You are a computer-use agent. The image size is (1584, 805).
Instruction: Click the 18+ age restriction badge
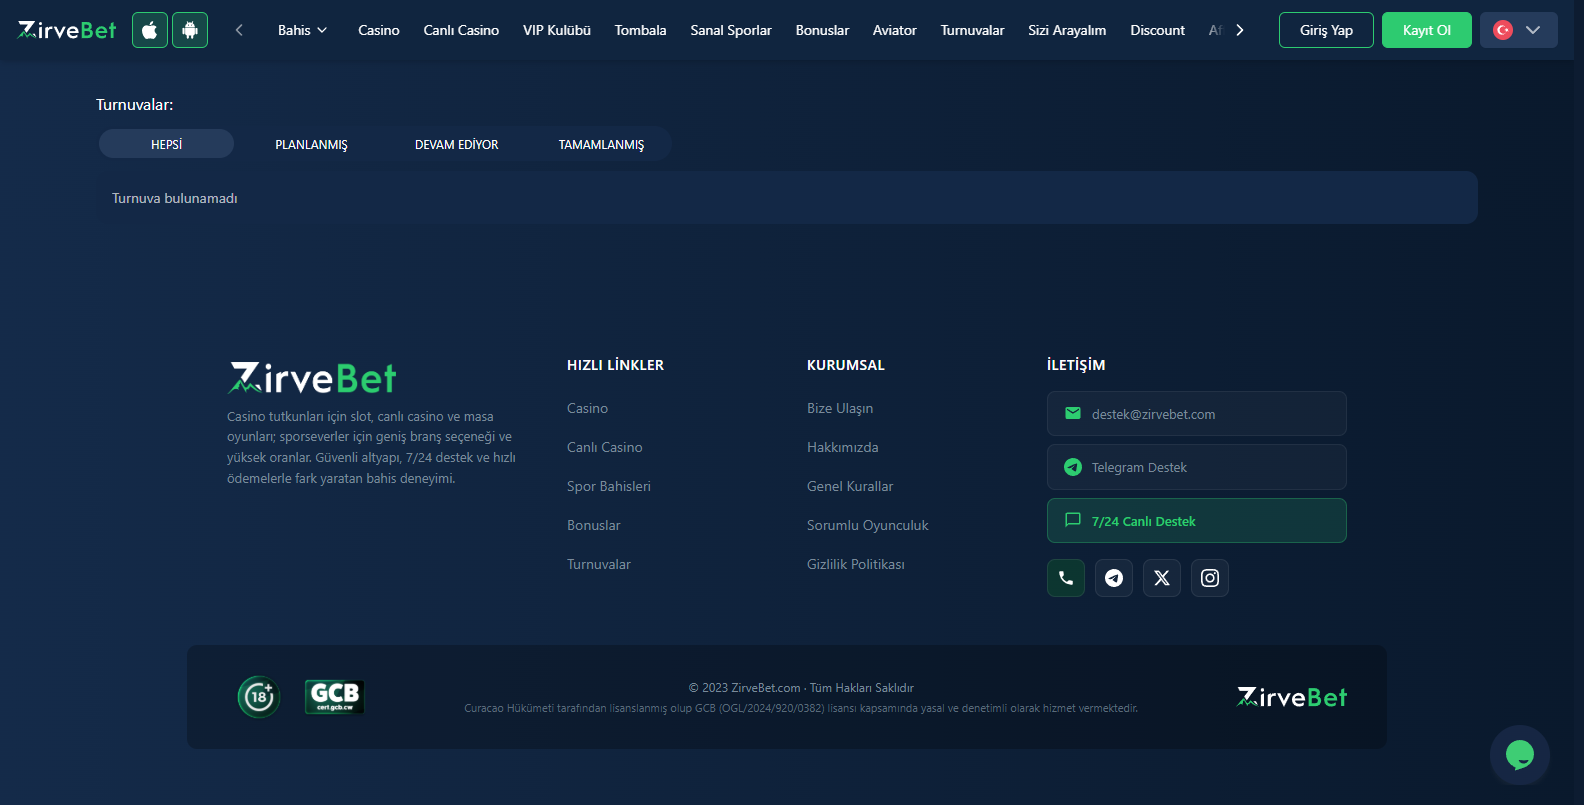pos(259,697)
